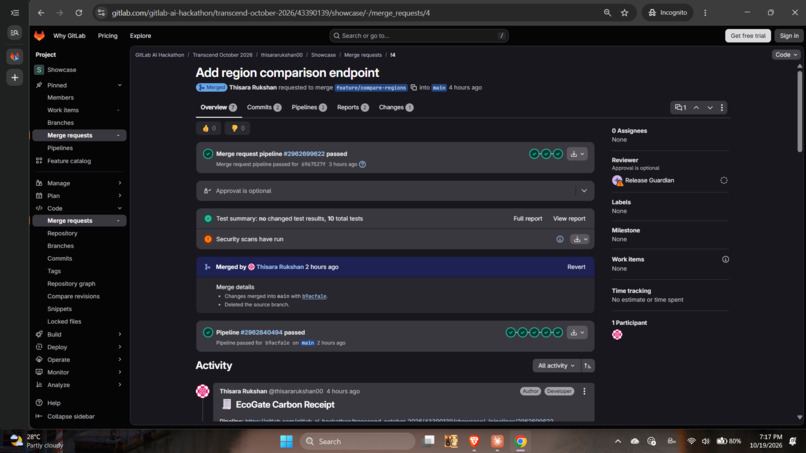Click the View report link

[569, 219]
